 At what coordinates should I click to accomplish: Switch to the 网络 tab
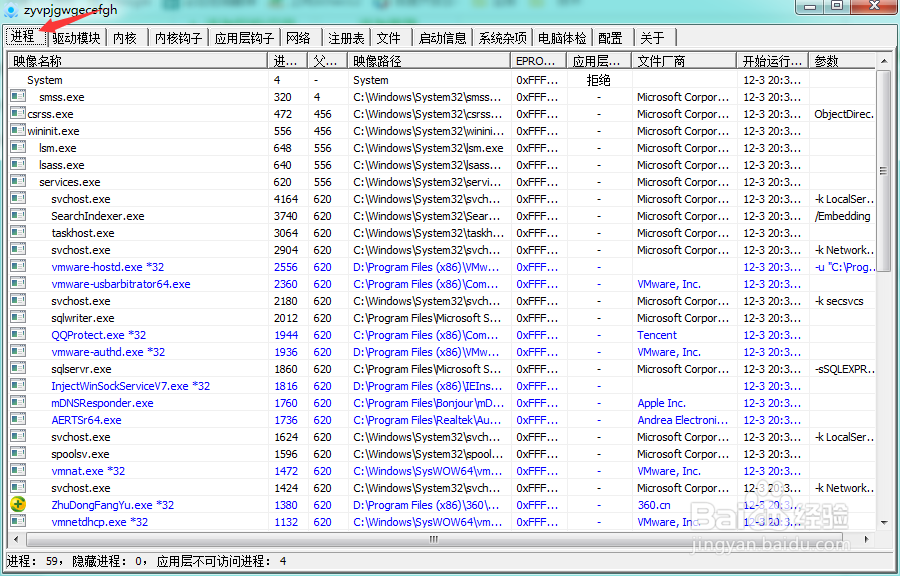coord(298,38)
